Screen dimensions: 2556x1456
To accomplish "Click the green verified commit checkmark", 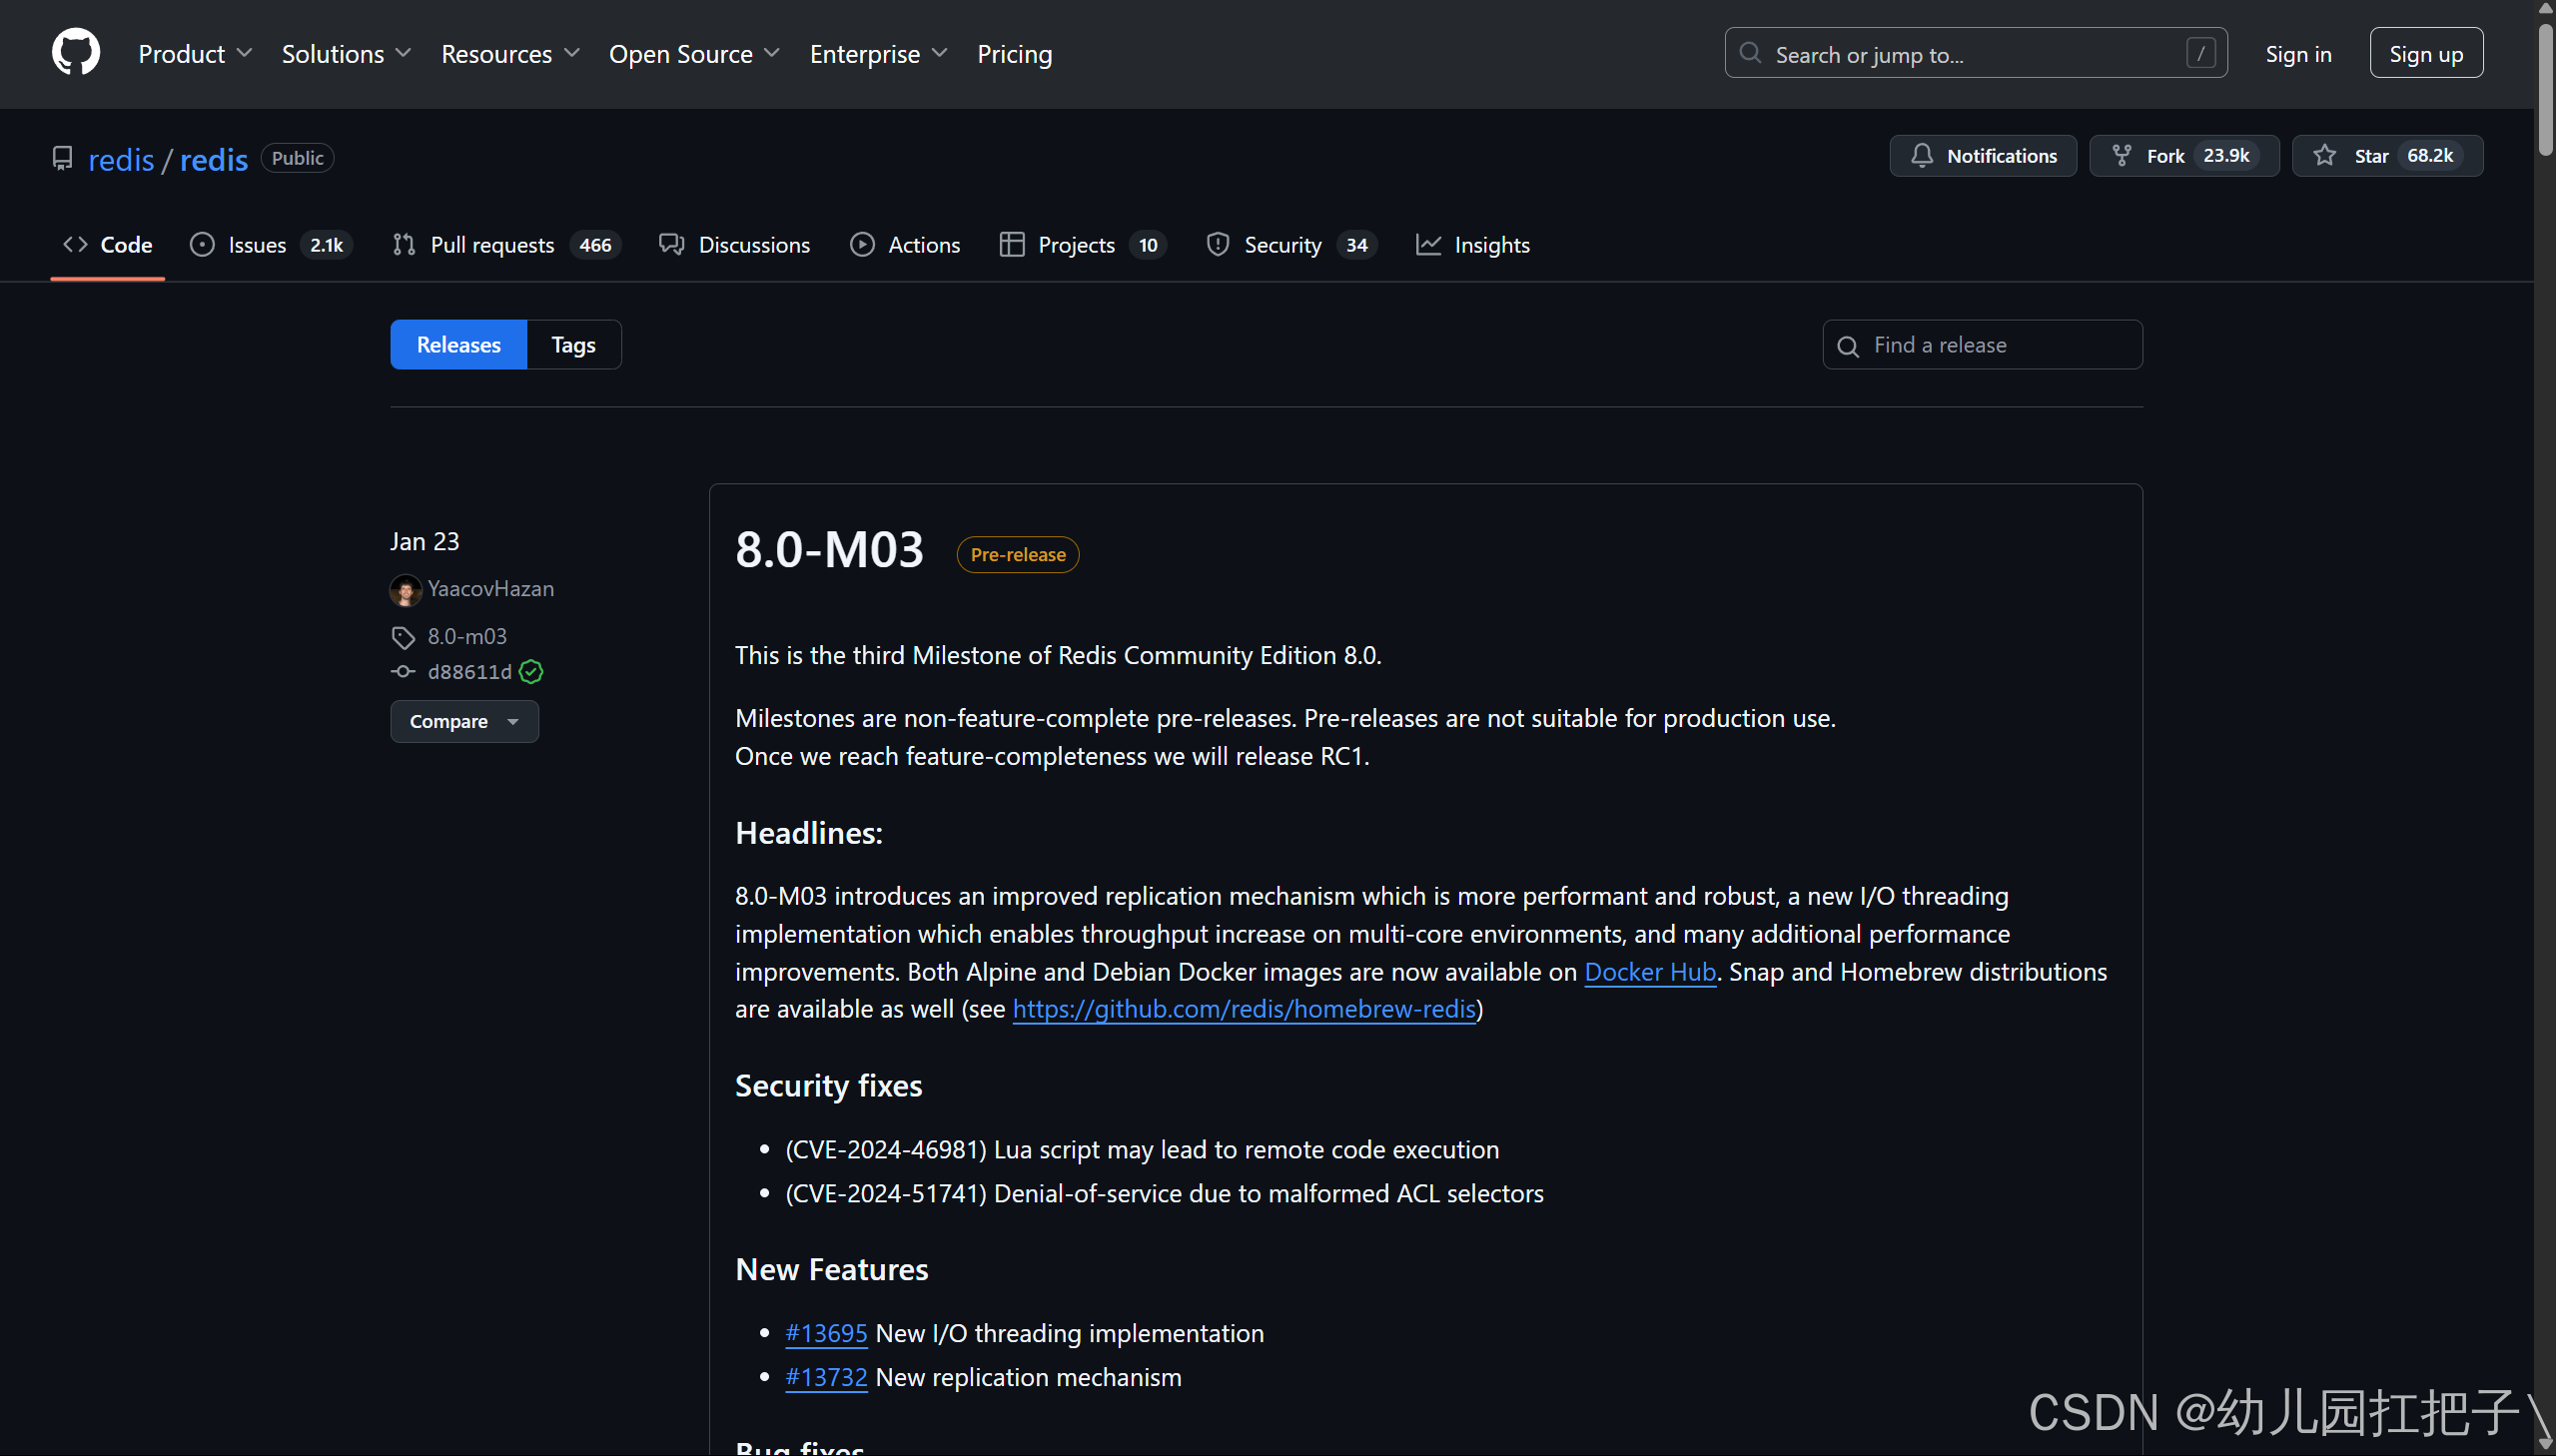I will pos(531,672).
